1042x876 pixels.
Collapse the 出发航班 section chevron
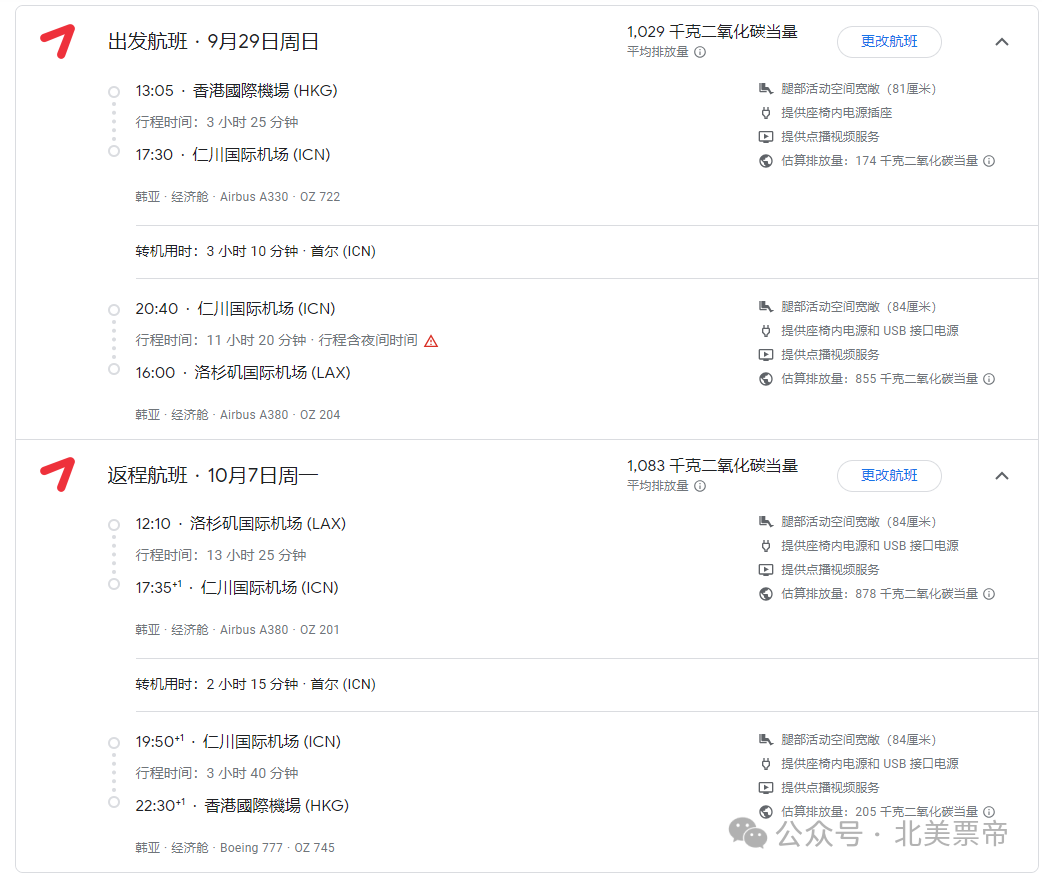pos(1001,42)
